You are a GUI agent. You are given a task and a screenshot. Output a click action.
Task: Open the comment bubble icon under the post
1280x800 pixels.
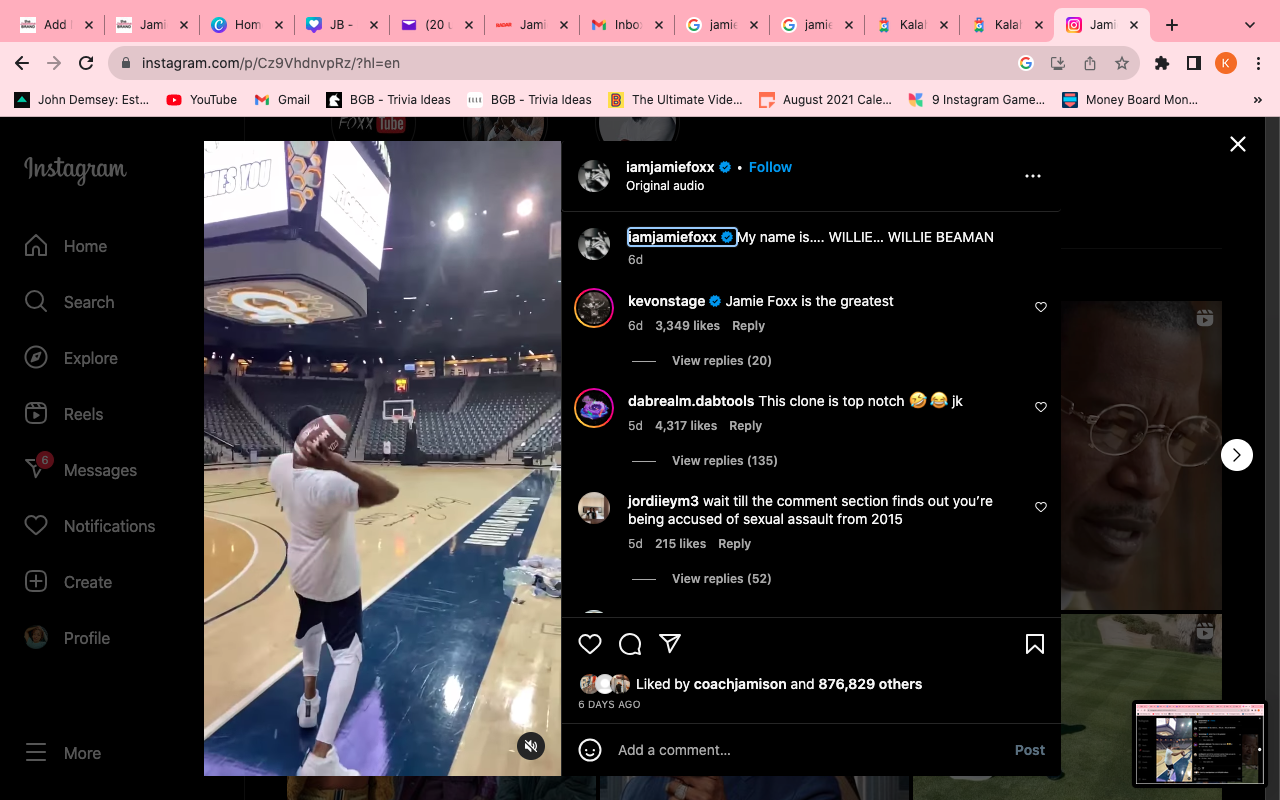630,644
